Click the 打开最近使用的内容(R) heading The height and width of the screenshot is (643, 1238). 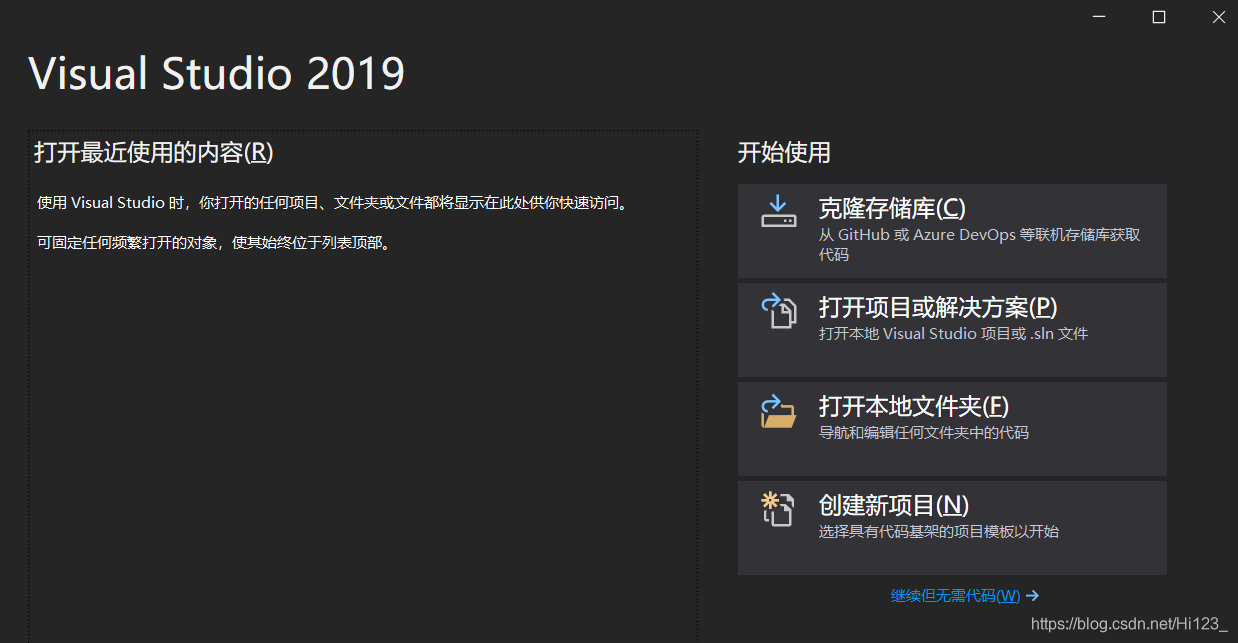coord(154,152)
